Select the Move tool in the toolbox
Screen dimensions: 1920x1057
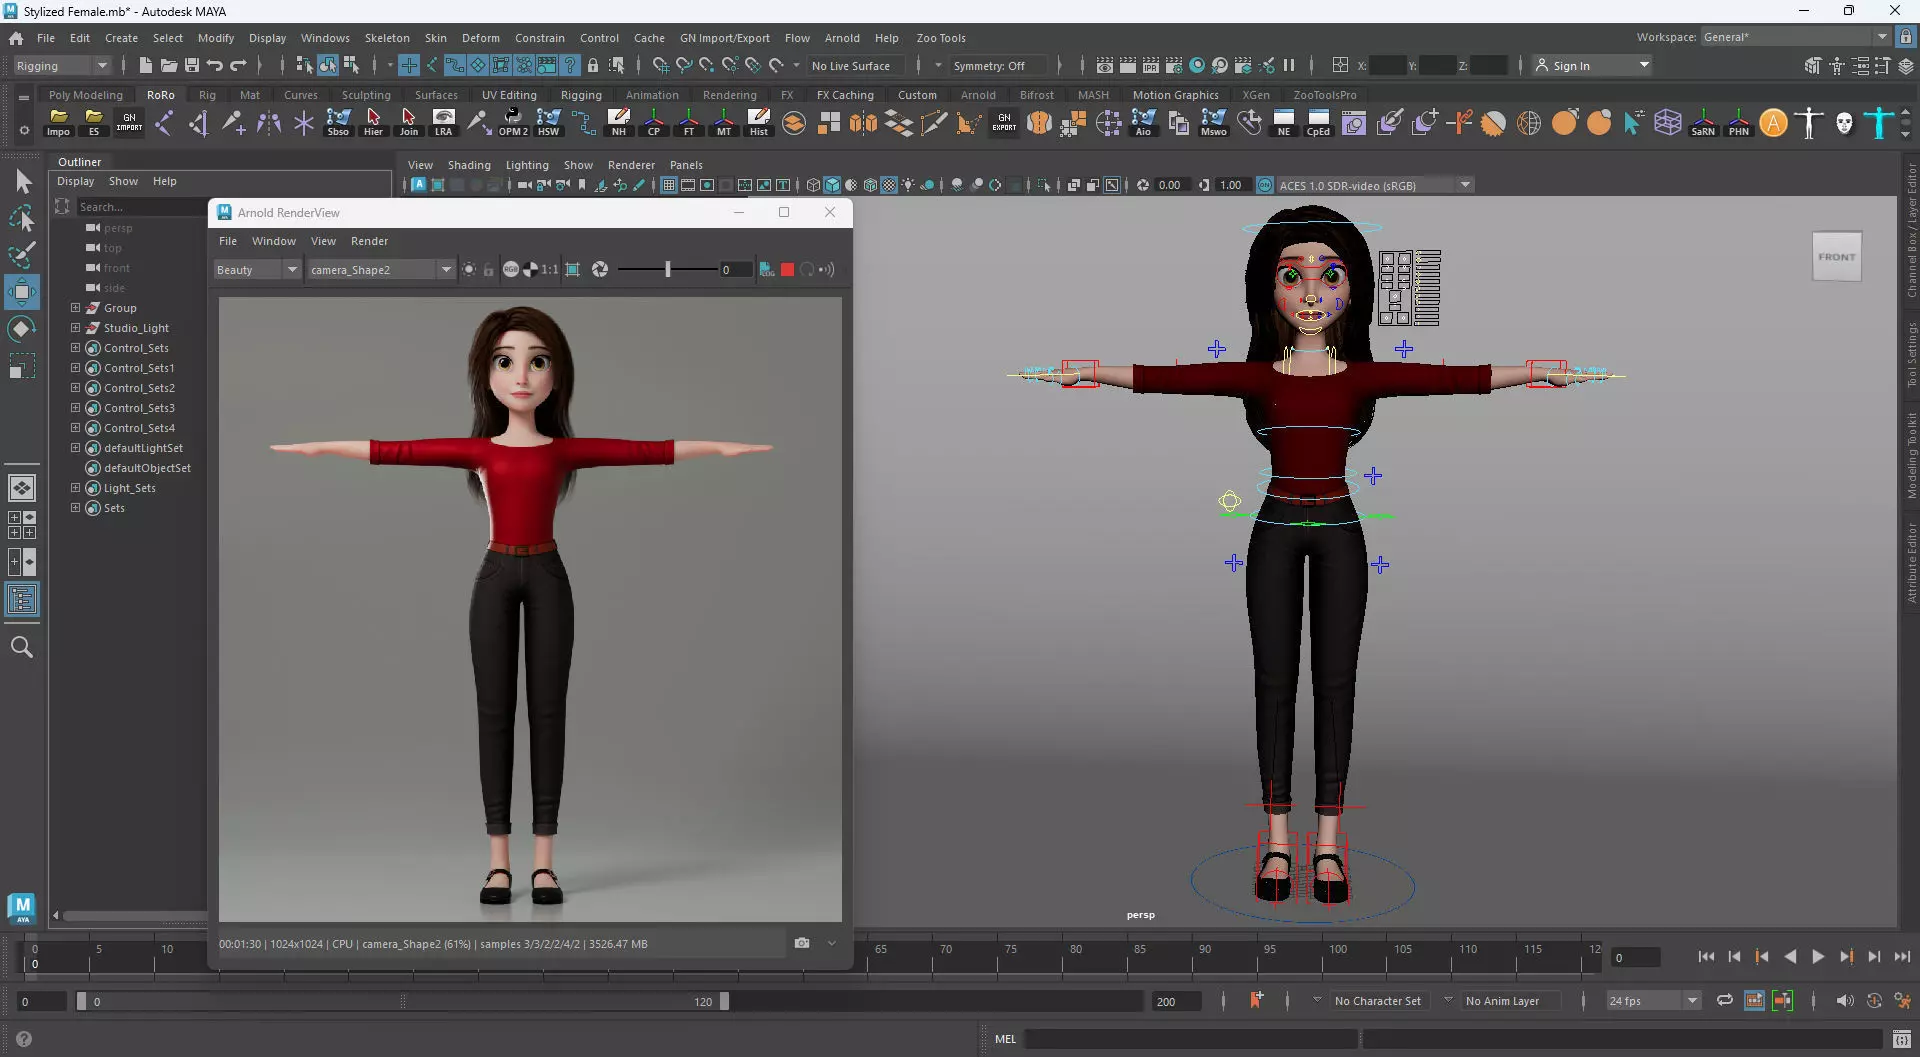(x=21, y=292)
